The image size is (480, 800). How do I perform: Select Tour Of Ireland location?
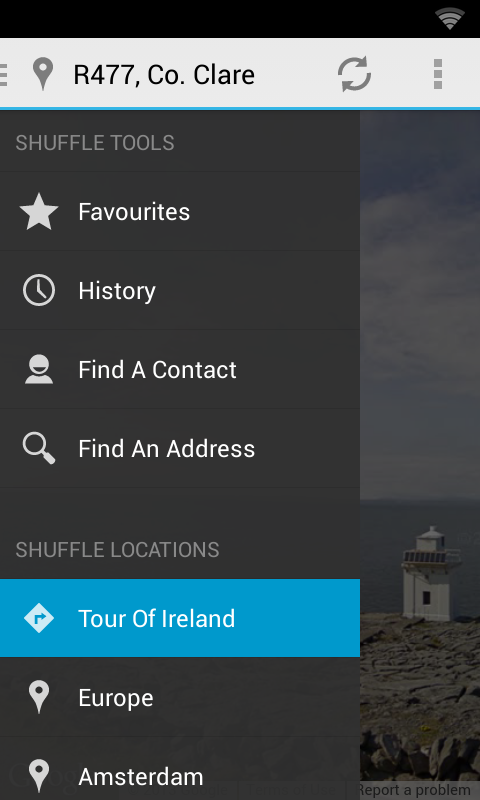(x=180, y=618)
